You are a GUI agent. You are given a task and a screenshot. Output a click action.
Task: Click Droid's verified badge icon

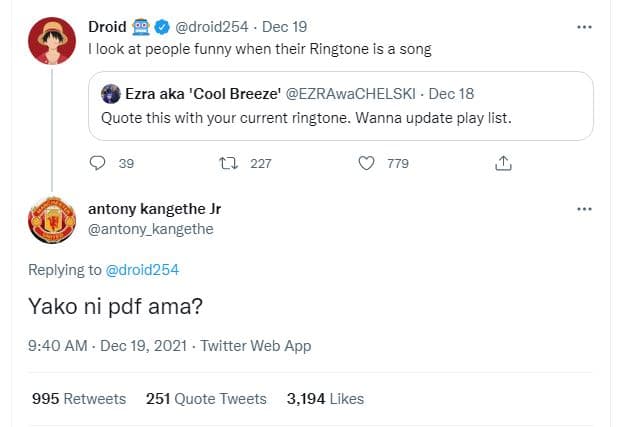point(173,27)
